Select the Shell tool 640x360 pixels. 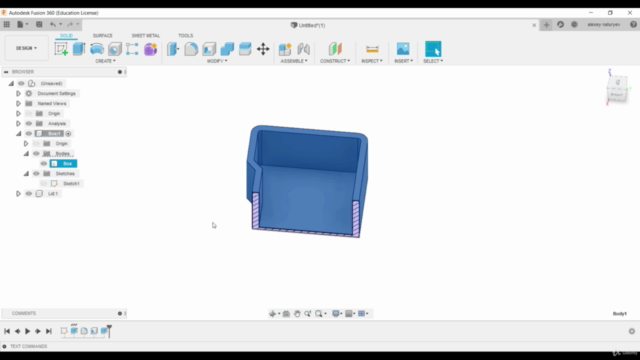point(209,49)
